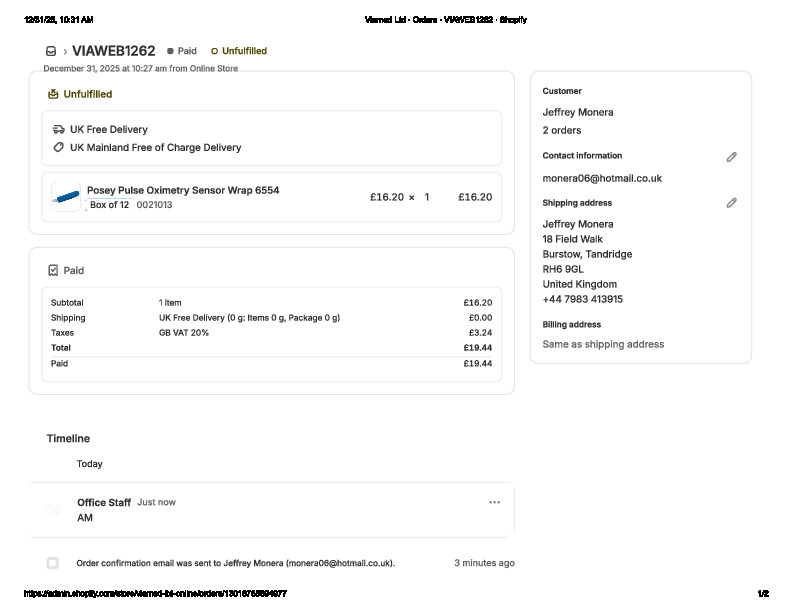
Task: Edit contact information with the pencil icon
Action: (x=731, y=157)
